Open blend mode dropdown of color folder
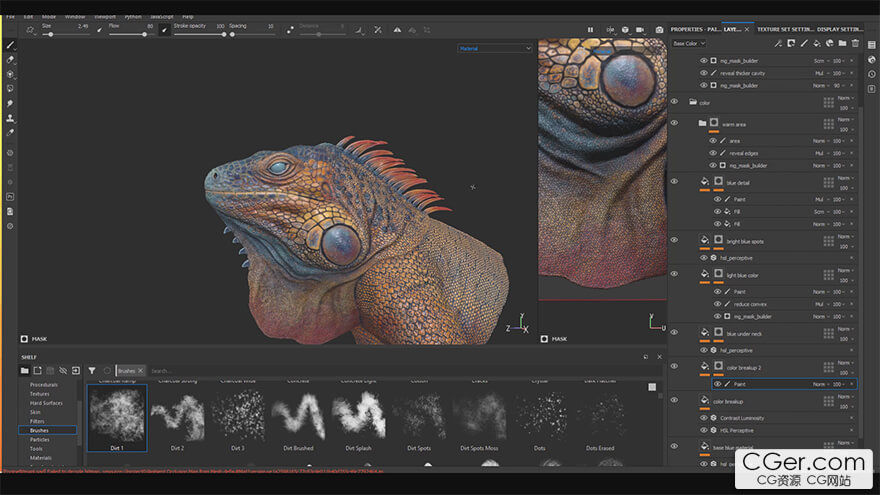The image size is (880, 495). coord(846,98)
